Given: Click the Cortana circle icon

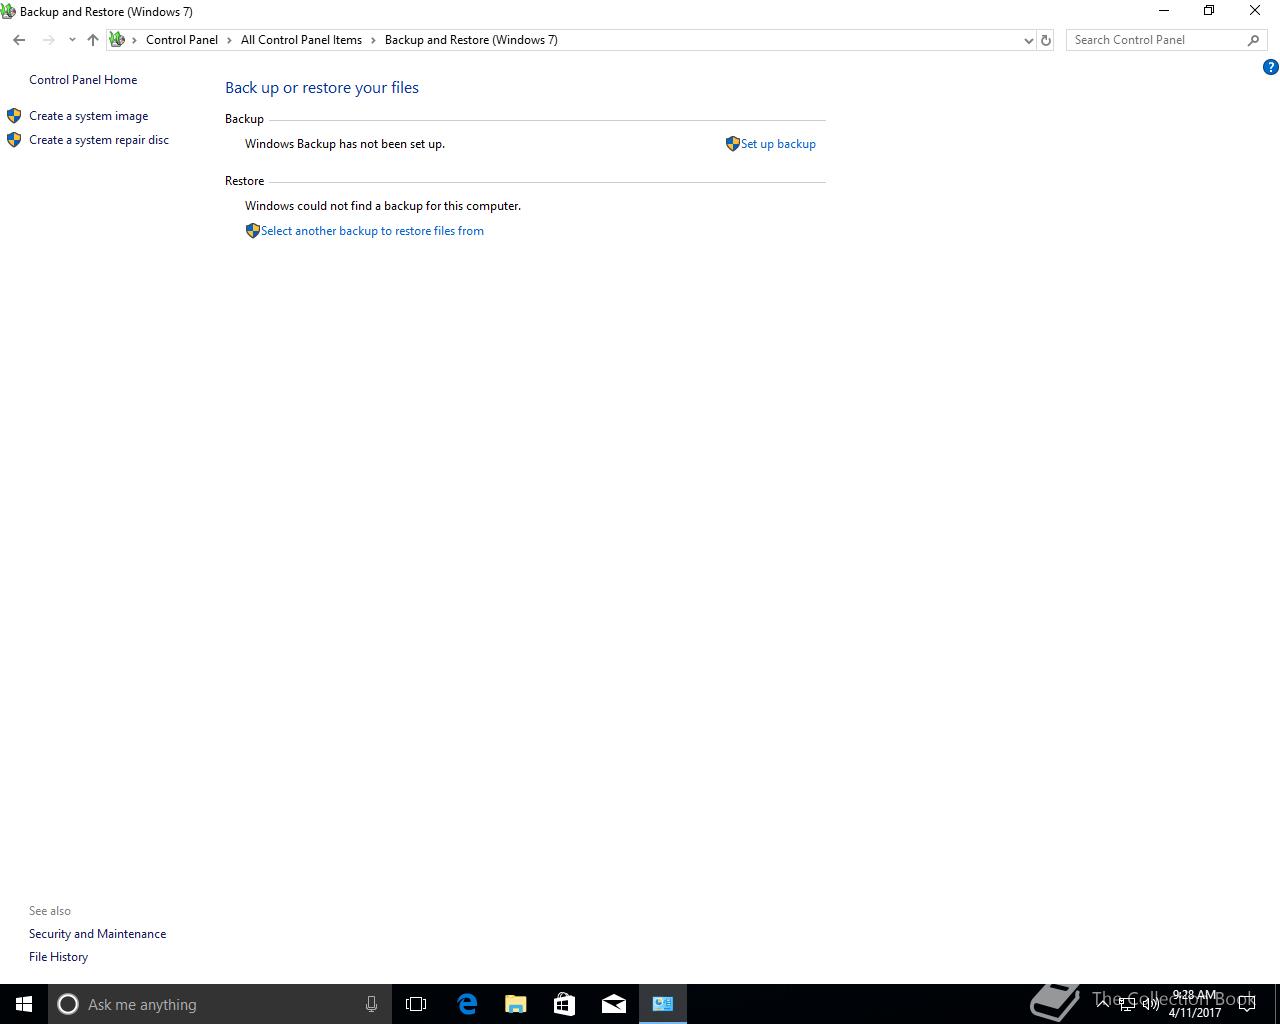Looking at the screenshot, I should point(68,1004).
